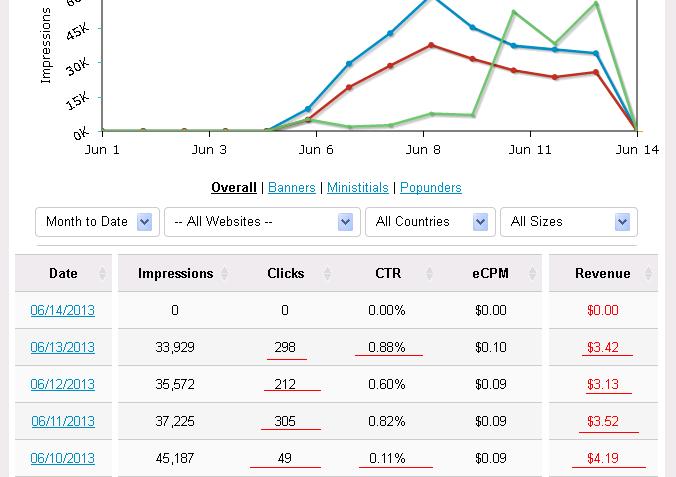This screenshot has height=477, width=676.
Task: Follow the 06/11/2013 date link
Action: (x=62, y=421)
